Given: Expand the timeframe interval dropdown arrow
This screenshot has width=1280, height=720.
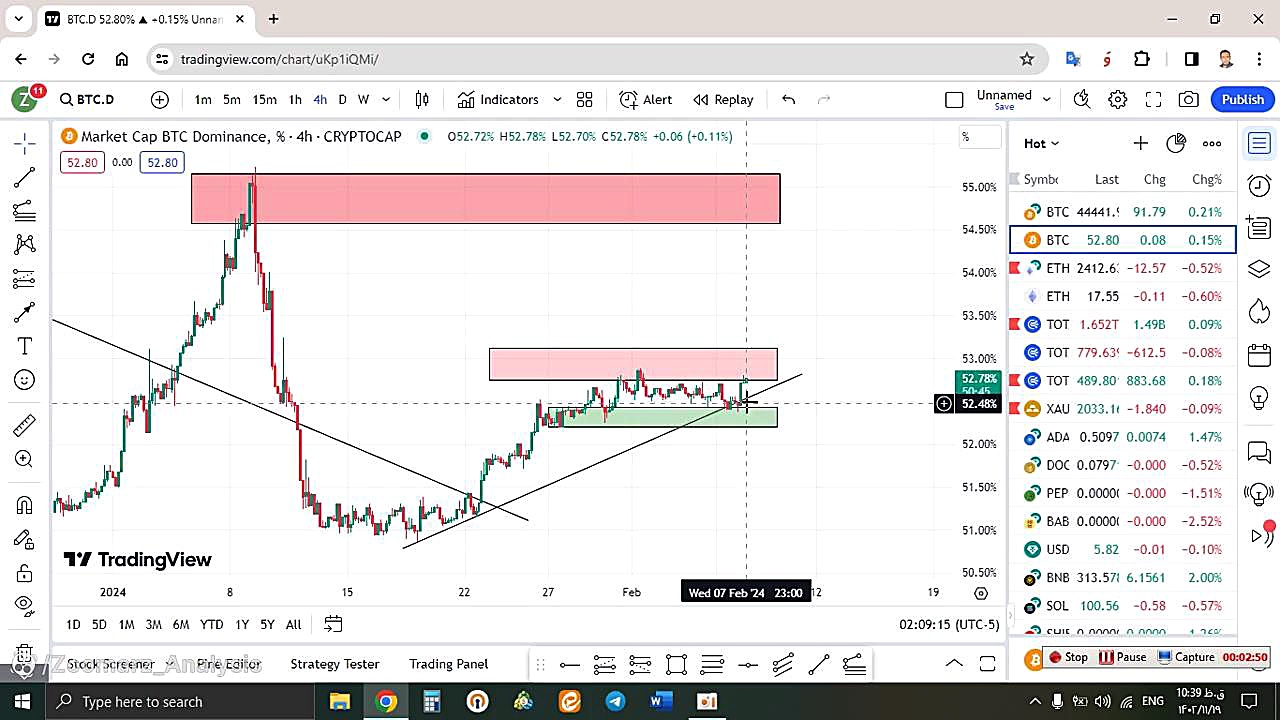Looking at the screenshot, I should [386, 99].
